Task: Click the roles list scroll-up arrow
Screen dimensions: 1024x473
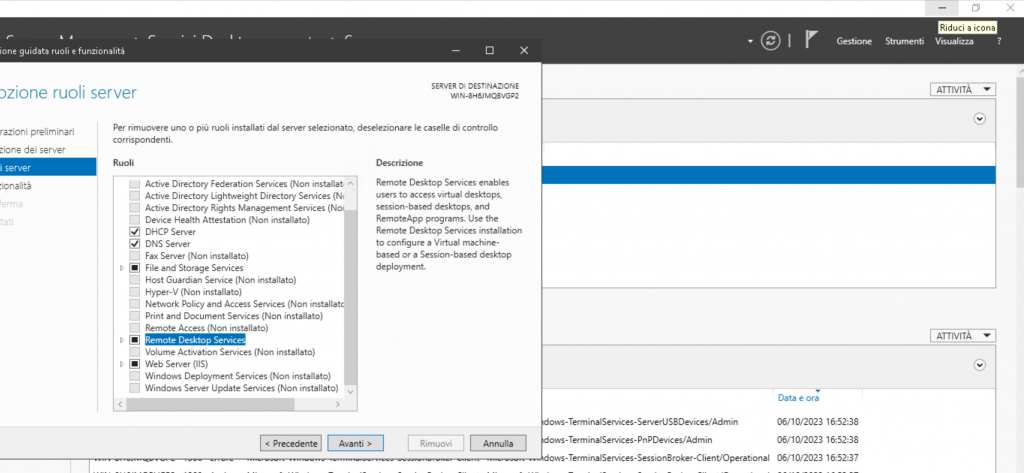Action: pyautogui.click(x=350, y=183)
